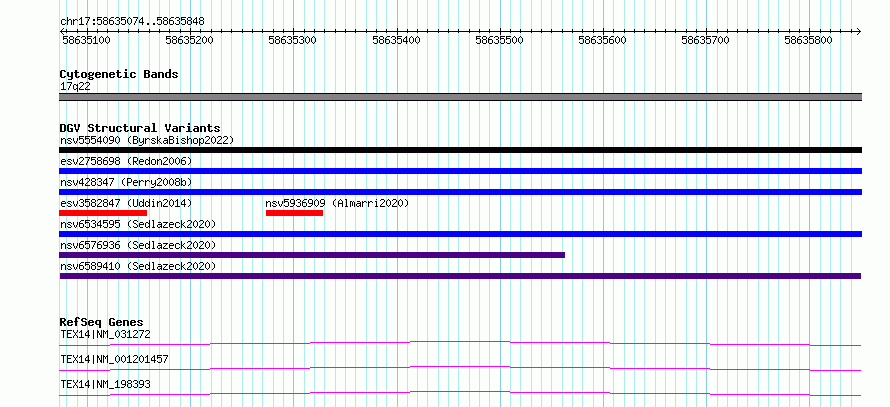Open the esv3582847 (Uddin2014) label
The width and height of the screenshot is (890, 407).
(126, 203)
